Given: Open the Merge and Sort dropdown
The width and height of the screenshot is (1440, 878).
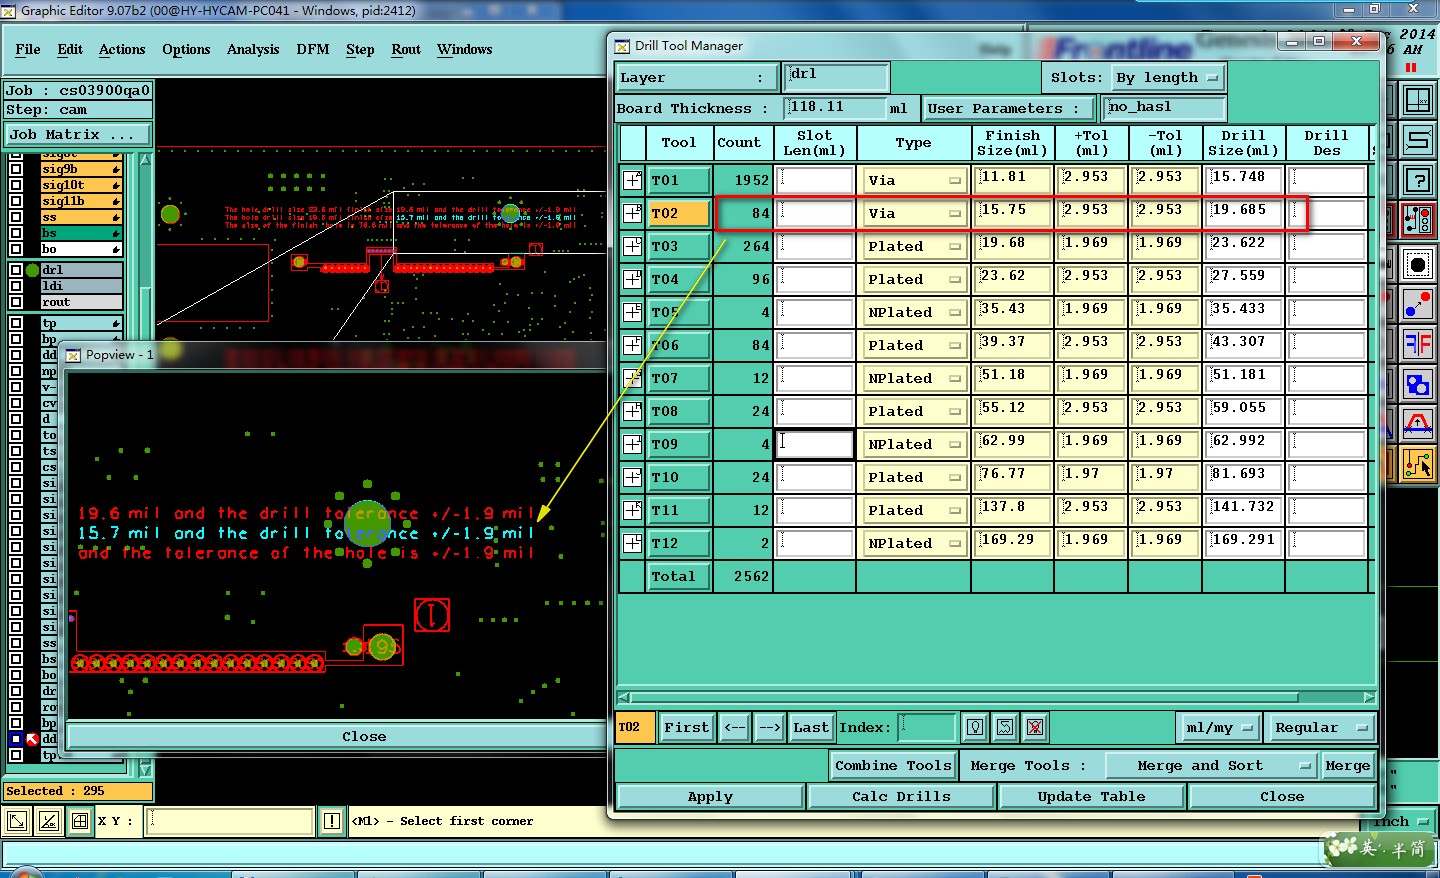Looking at the screenshot, I should 1211,766.
